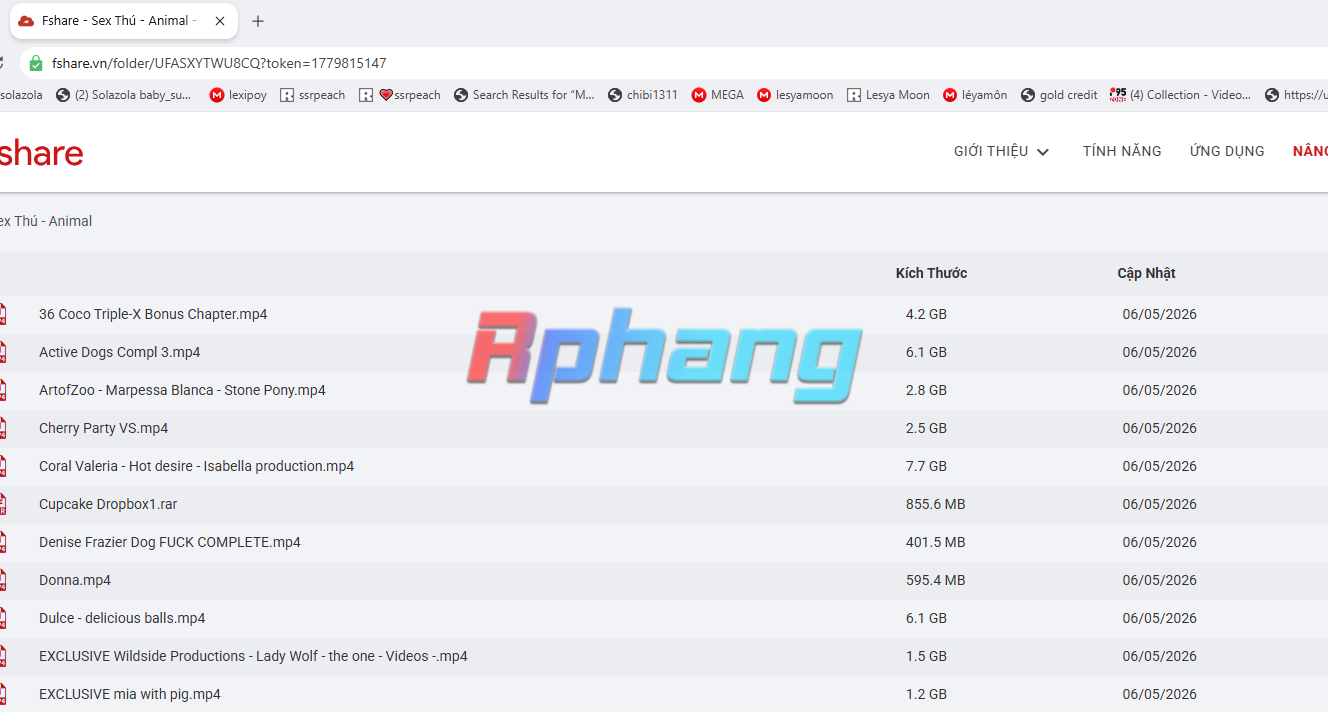
Task: Click the 4.2 GB size cell
Action: pyautogui.click(x=926, y=314)
